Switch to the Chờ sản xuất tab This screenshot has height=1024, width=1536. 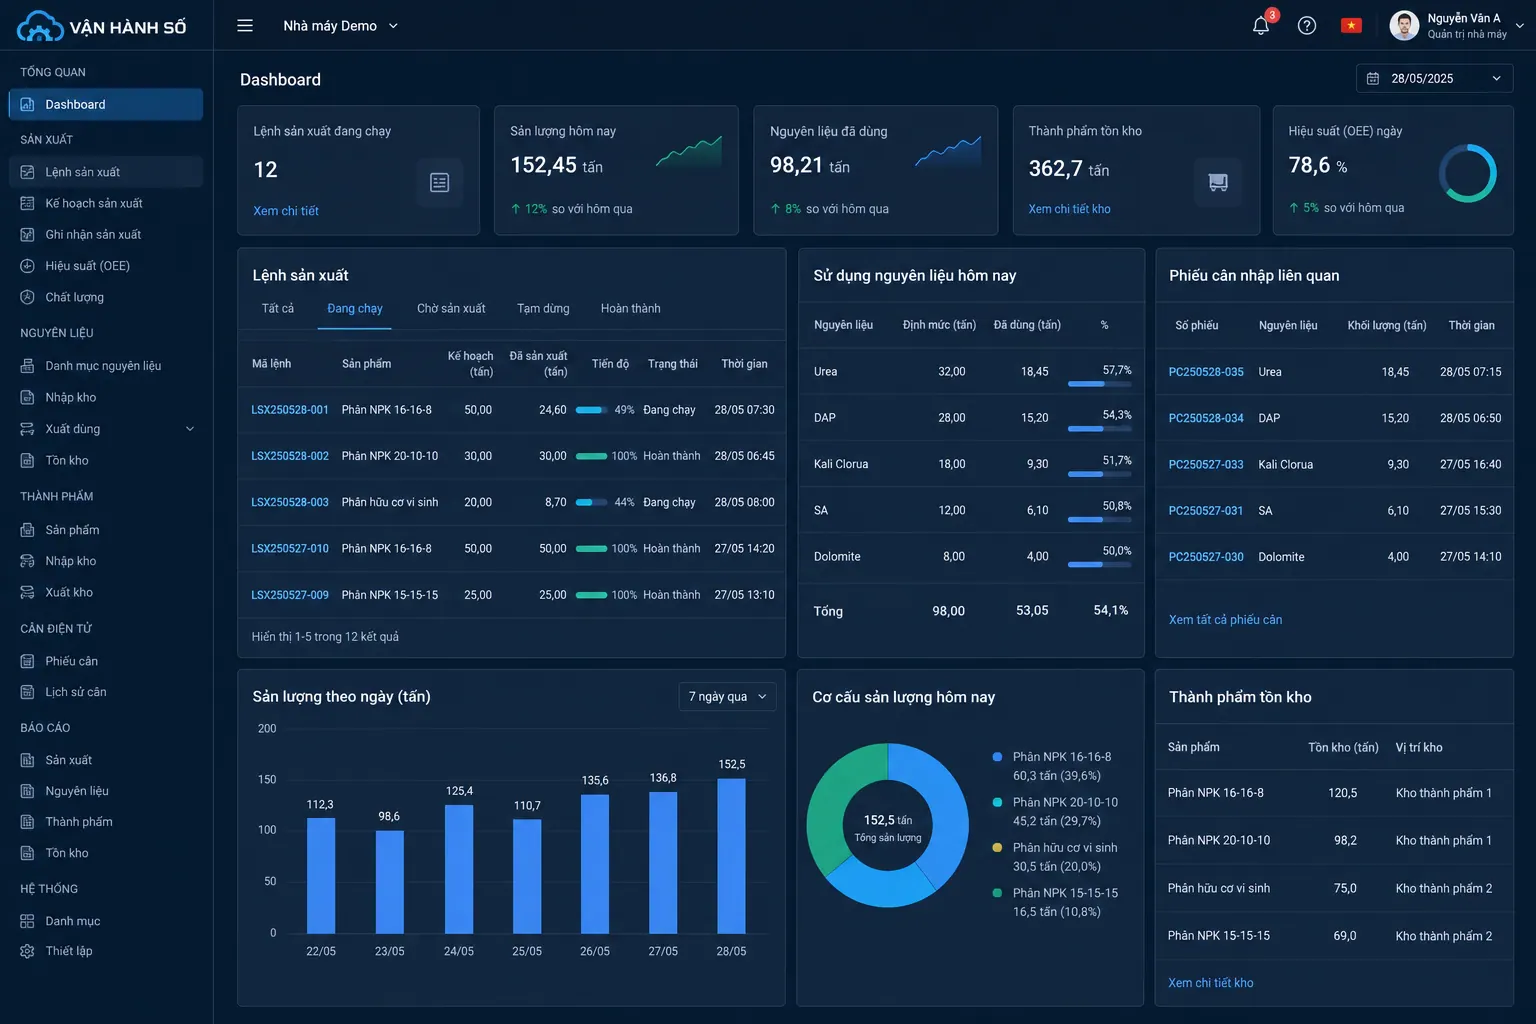point(451,308)
